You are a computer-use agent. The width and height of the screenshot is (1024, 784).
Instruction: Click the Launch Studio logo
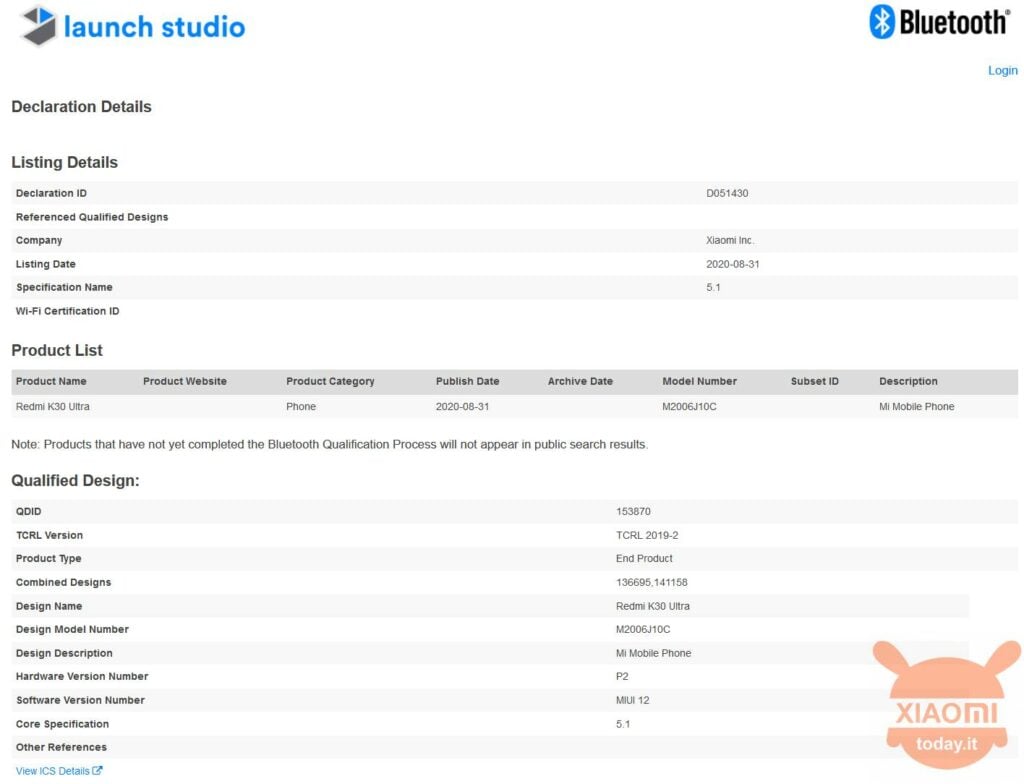point(133,26)
